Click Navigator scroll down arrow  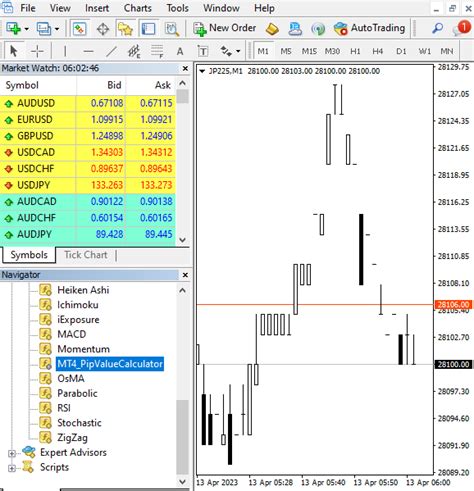(182, 482)
